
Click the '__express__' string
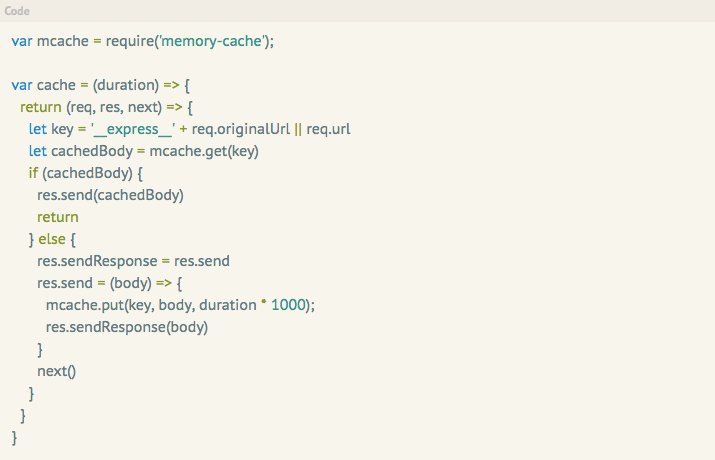point(133,129)
